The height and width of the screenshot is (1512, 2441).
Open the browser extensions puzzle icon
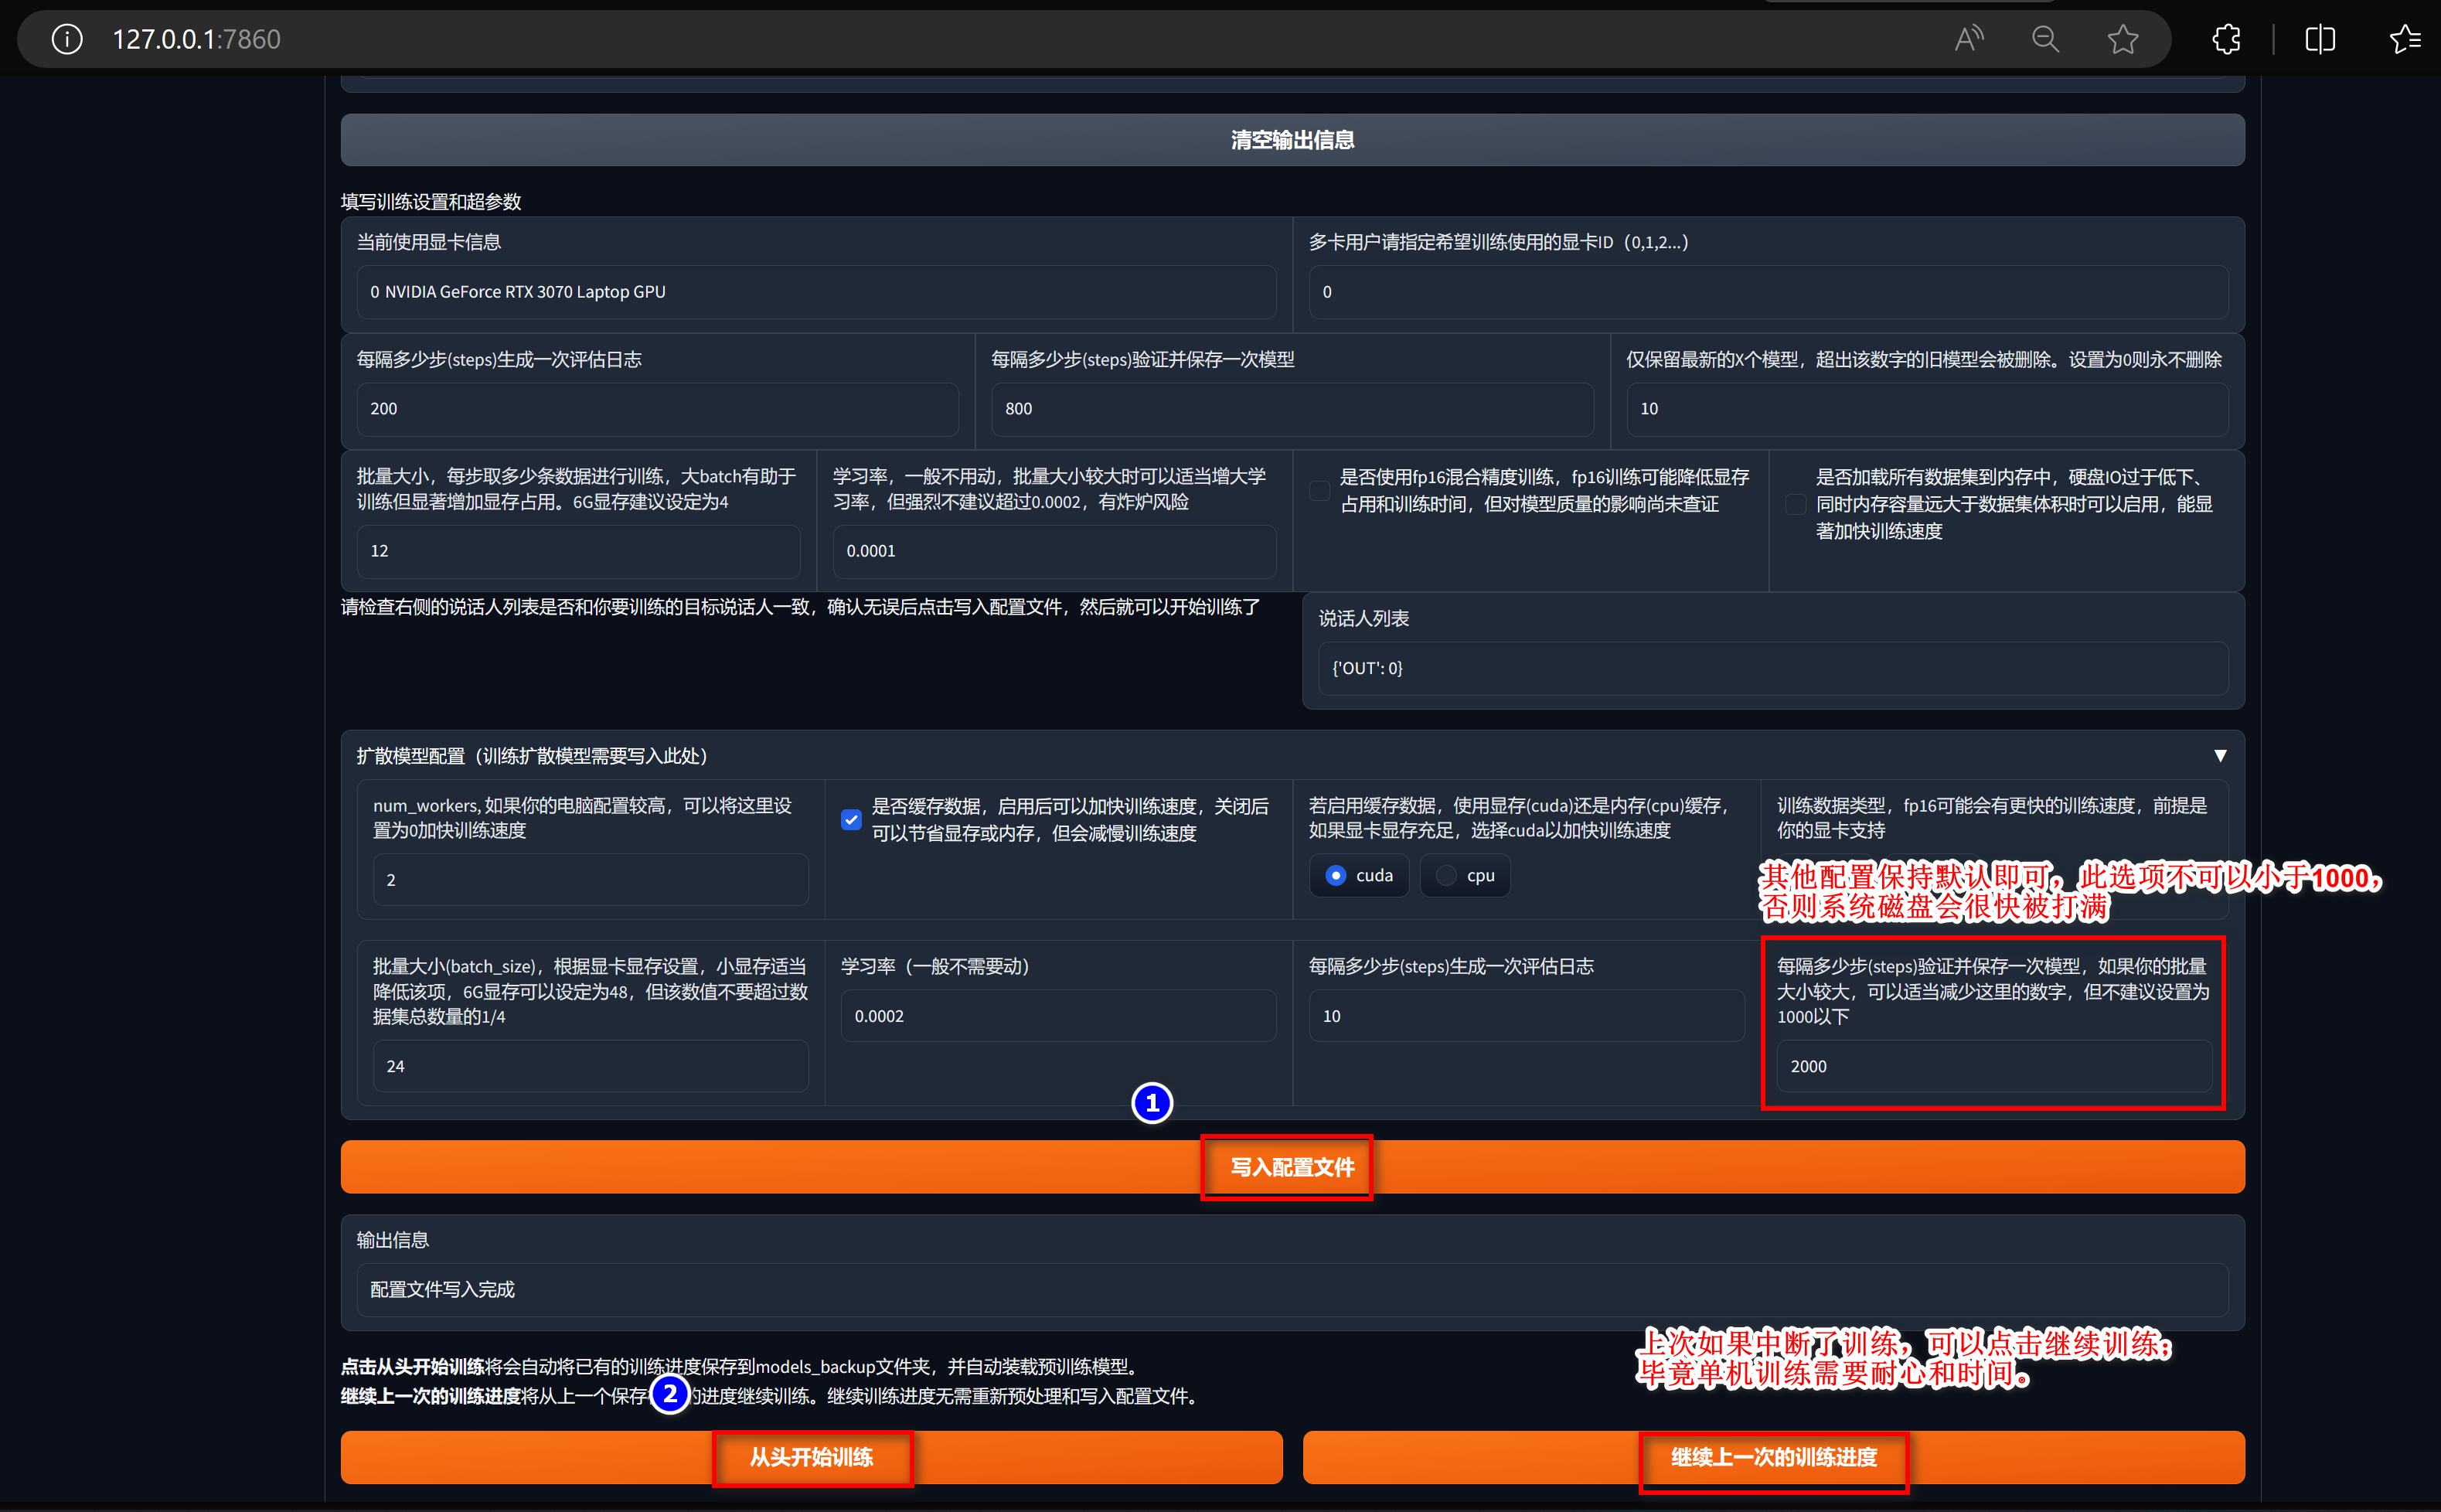click(2226, 39)
